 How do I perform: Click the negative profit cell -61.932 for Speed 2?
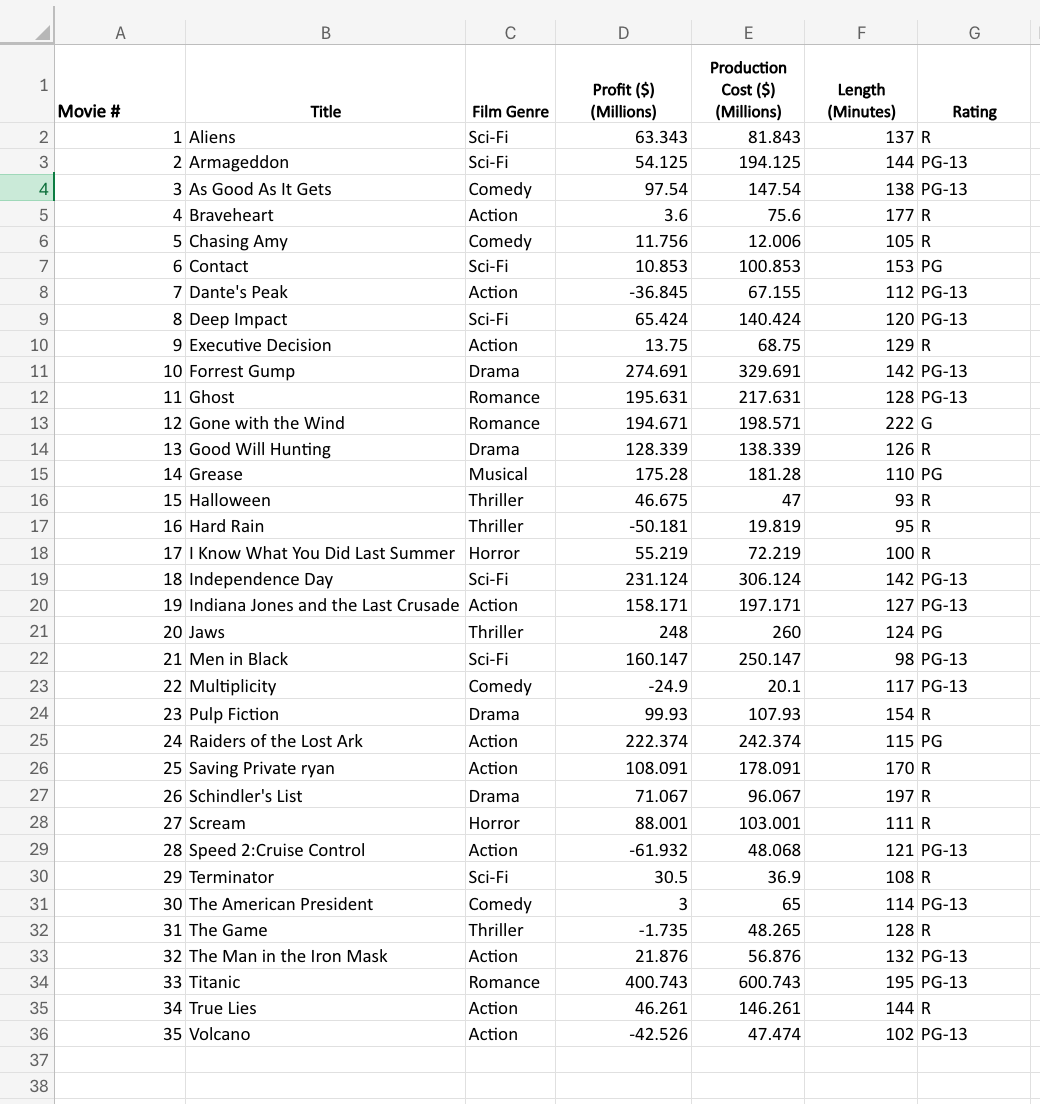(x=623, y=850)
